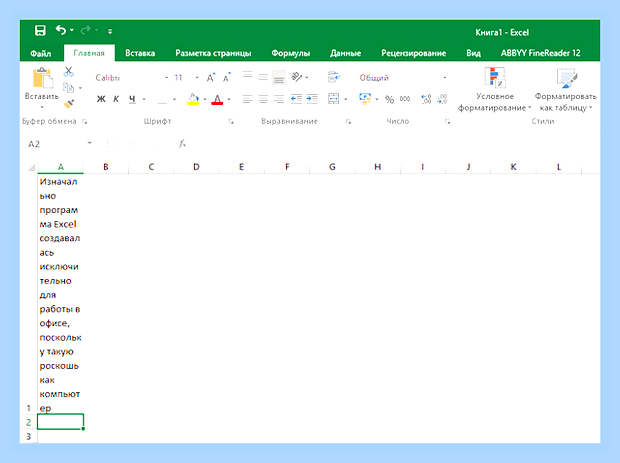Open Форматировать как таблицу menu

(x=565, y=90)
